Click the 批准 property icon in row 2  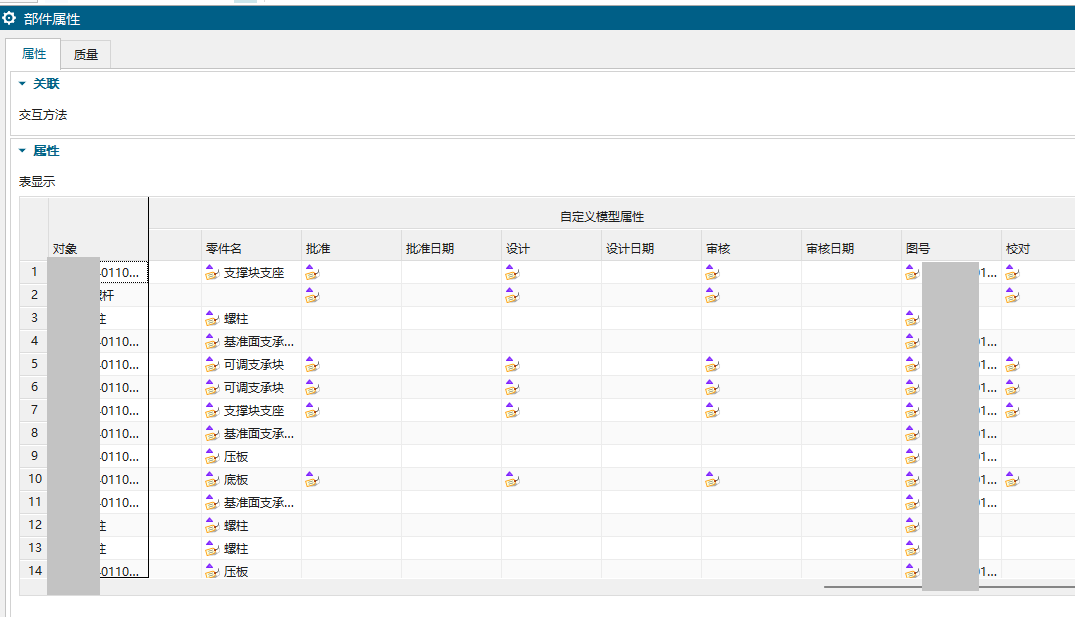pos(312,295)
